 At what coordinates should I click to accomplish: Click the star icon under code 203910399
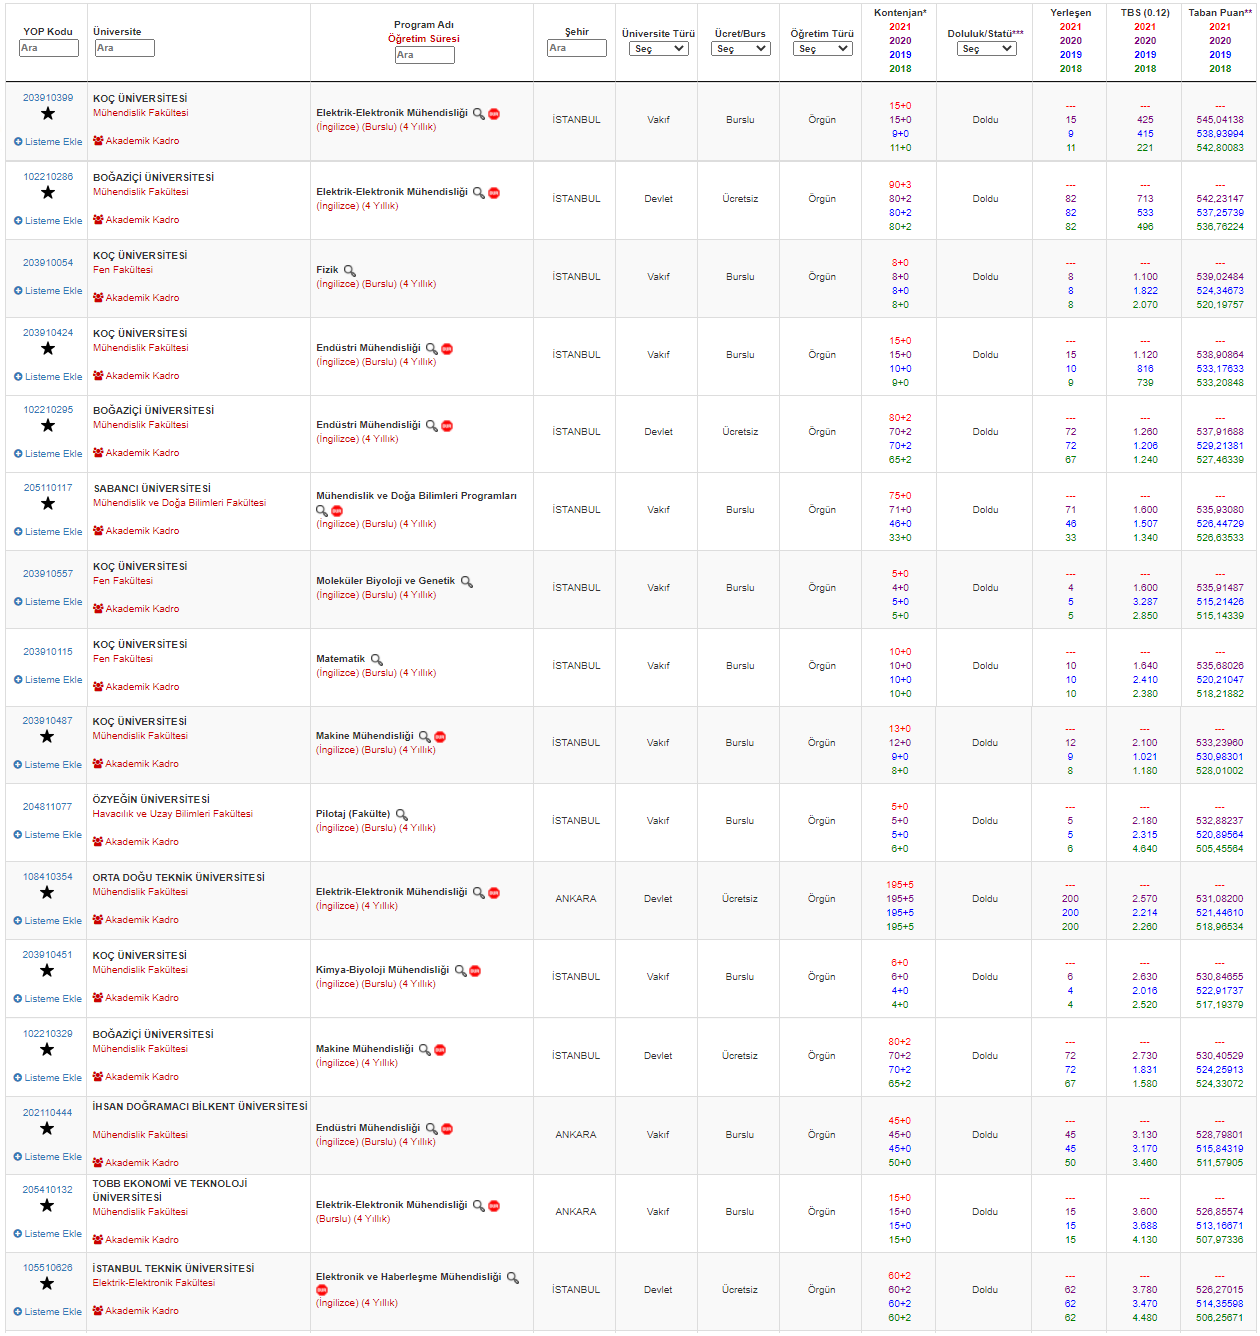[x=47, y=114]
